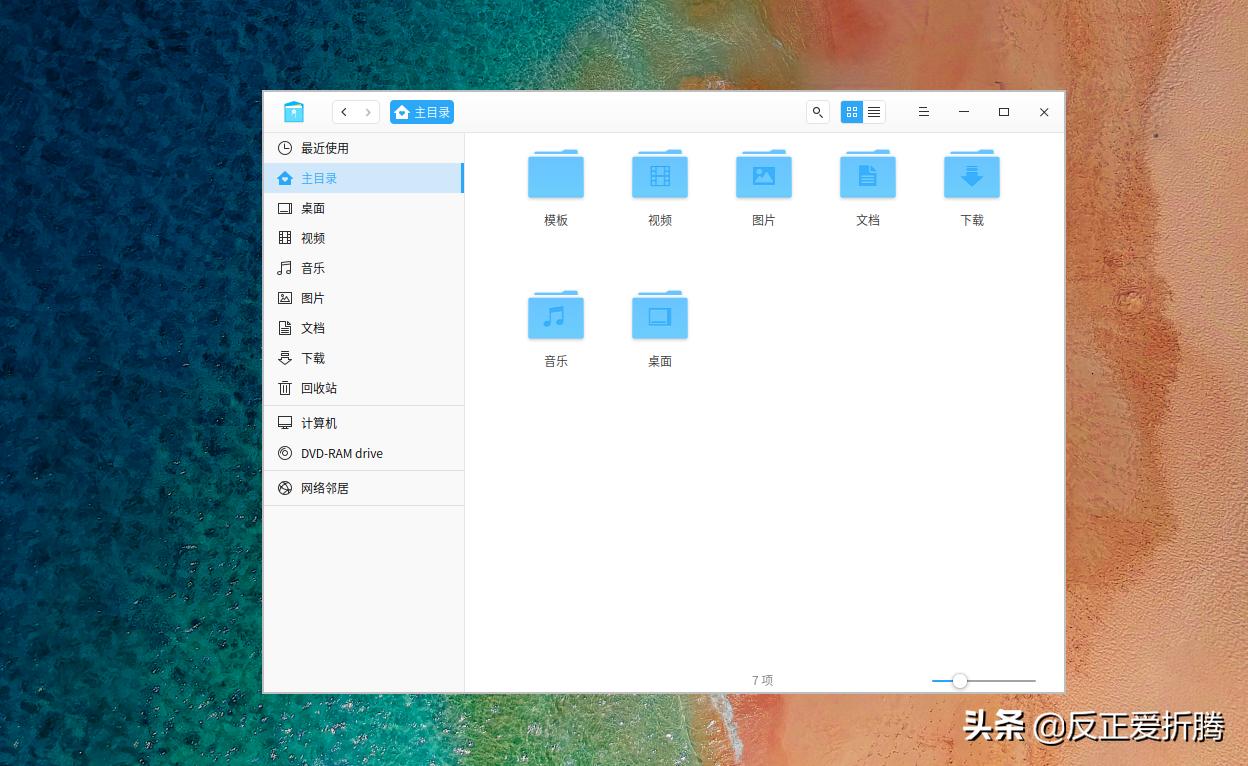
Task: Switch to list view mode
Action: coord(873,112)
